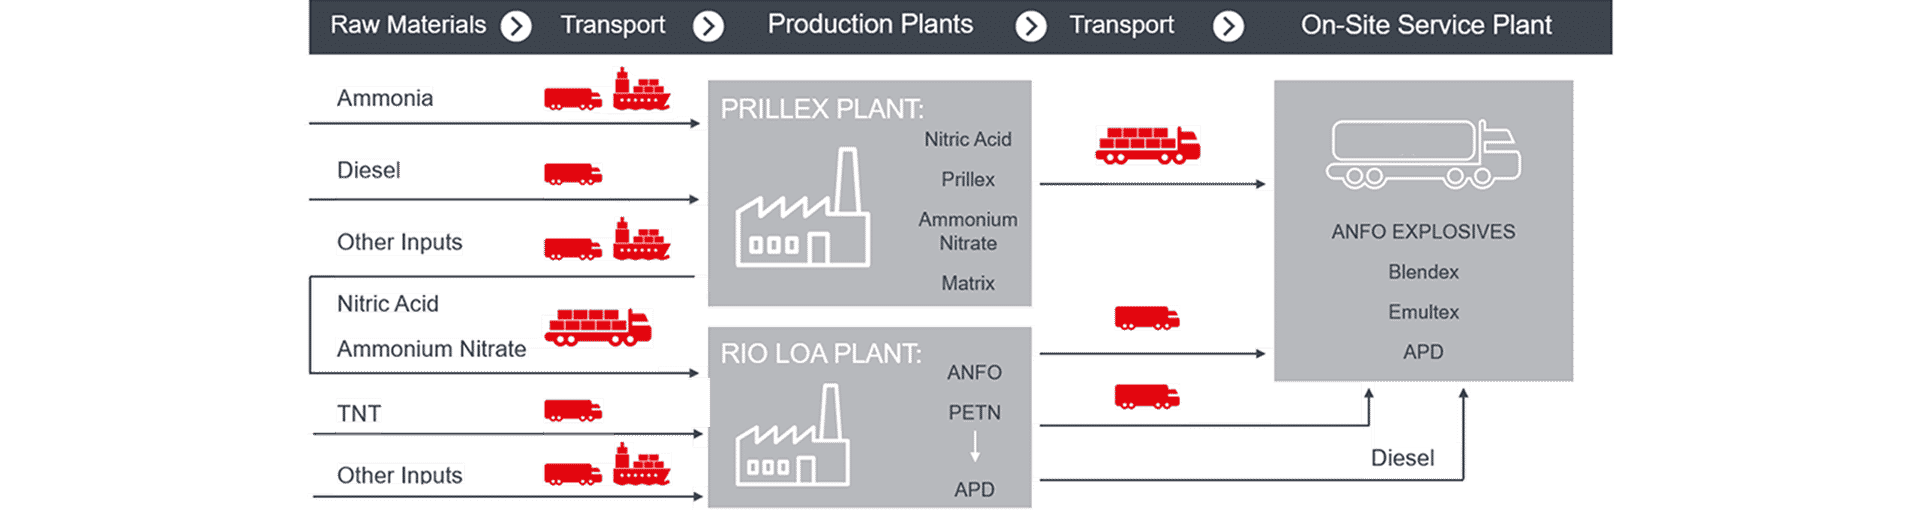Click the red truck icon beside Diesel

(x=573, y=174)
